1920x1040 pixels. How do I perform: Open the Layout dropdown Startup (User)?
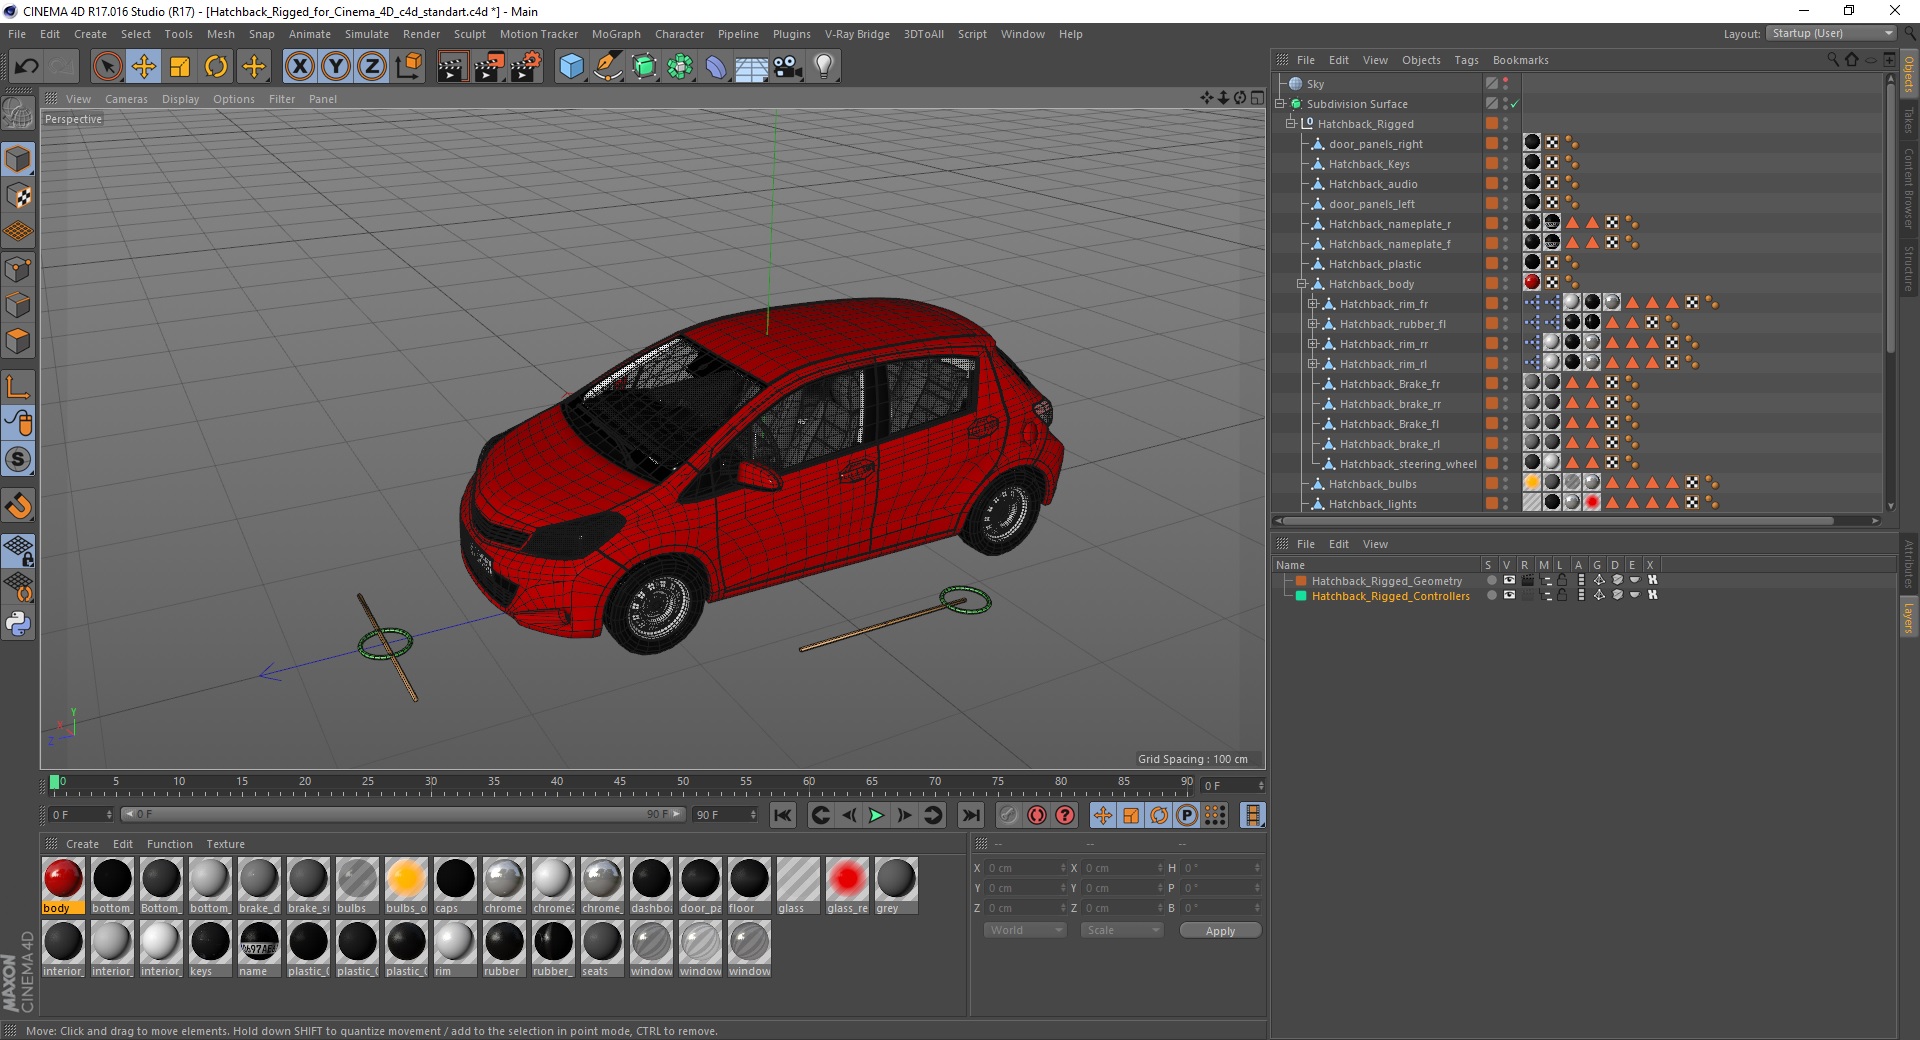(1831, 33)
